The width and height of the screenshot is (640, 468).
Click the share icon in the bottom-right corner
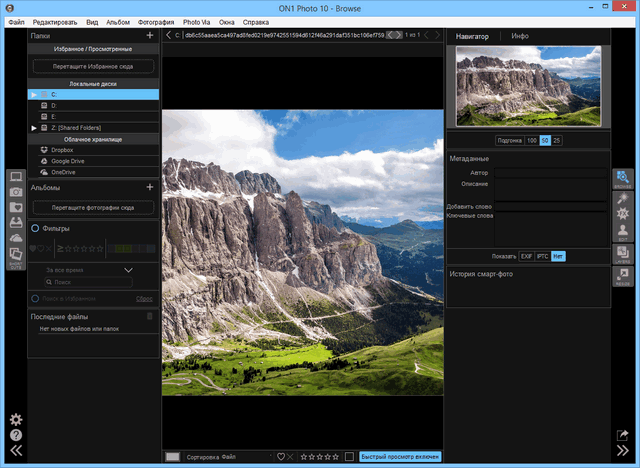(x=622, y=436)
